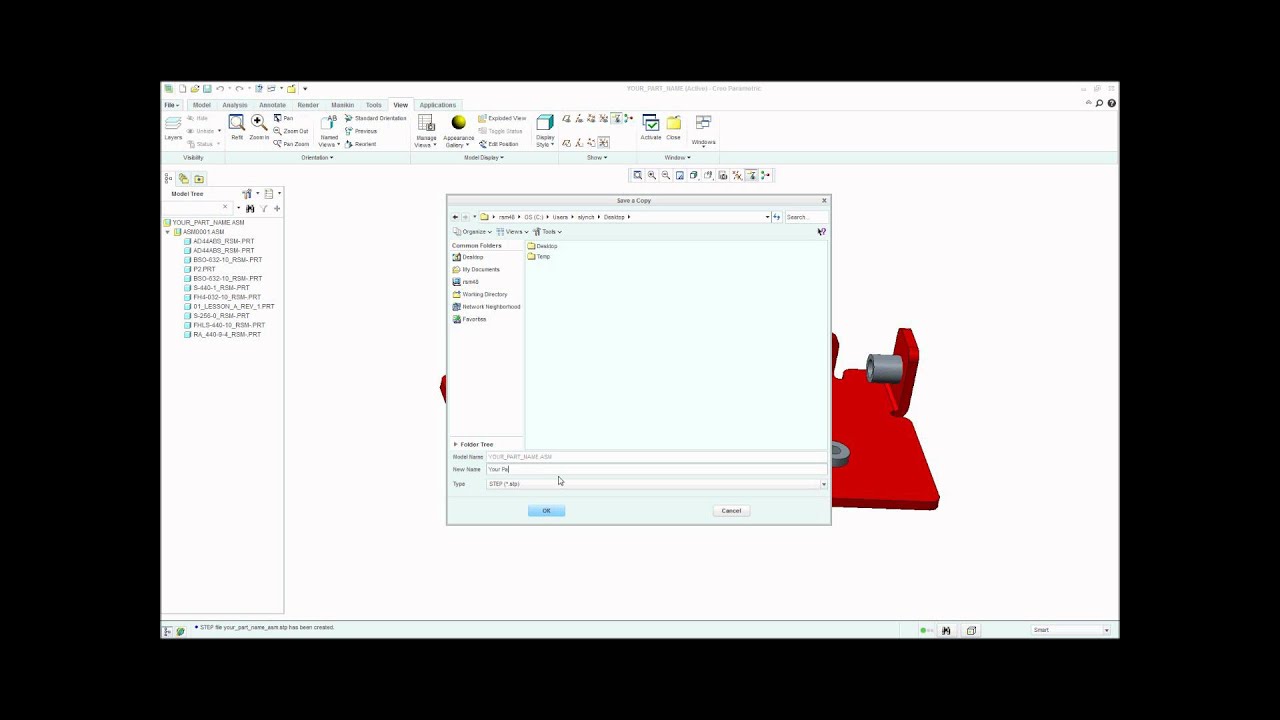The width and height of the screenshot is (1280, 720).
Task: Select the Temp folder in the file list
Action: pos(539,257)
